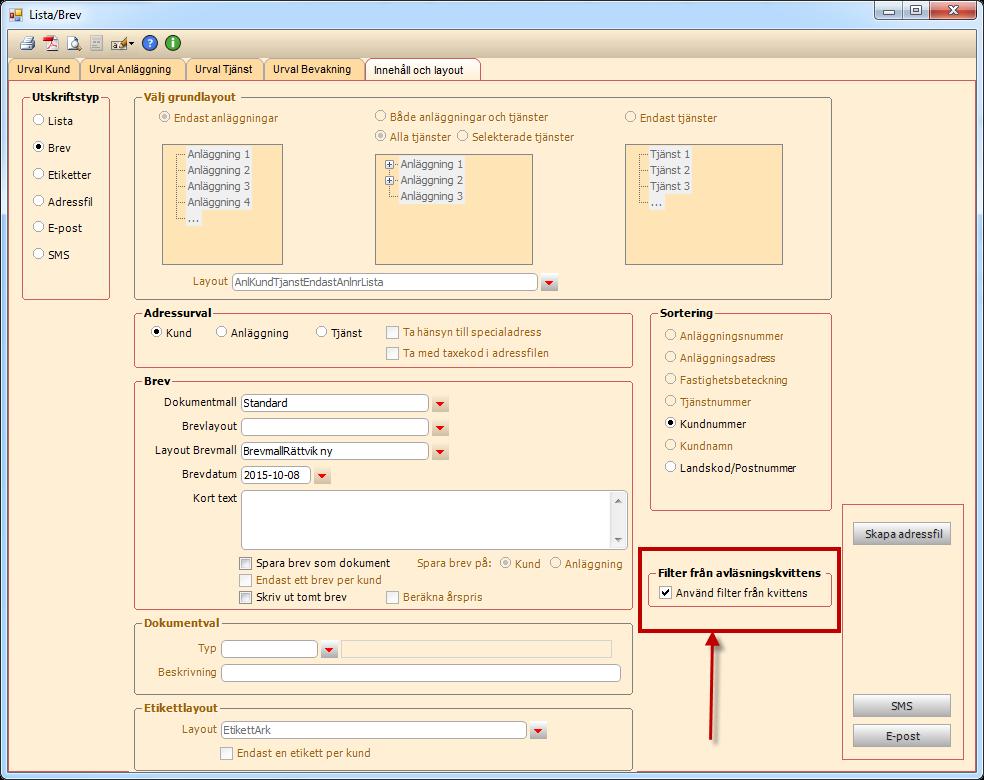Click the greyed-out document icon in toolbar
Viewport: 984px width, 780px height.
pyautogui.click(x=96, y=43)
